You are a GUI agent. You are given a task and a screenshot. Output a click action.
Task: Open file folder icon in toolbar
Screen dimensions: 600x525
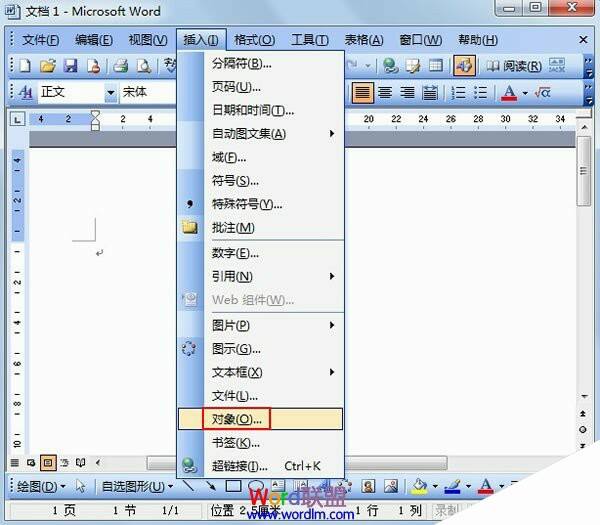click(x=47, y=66)
